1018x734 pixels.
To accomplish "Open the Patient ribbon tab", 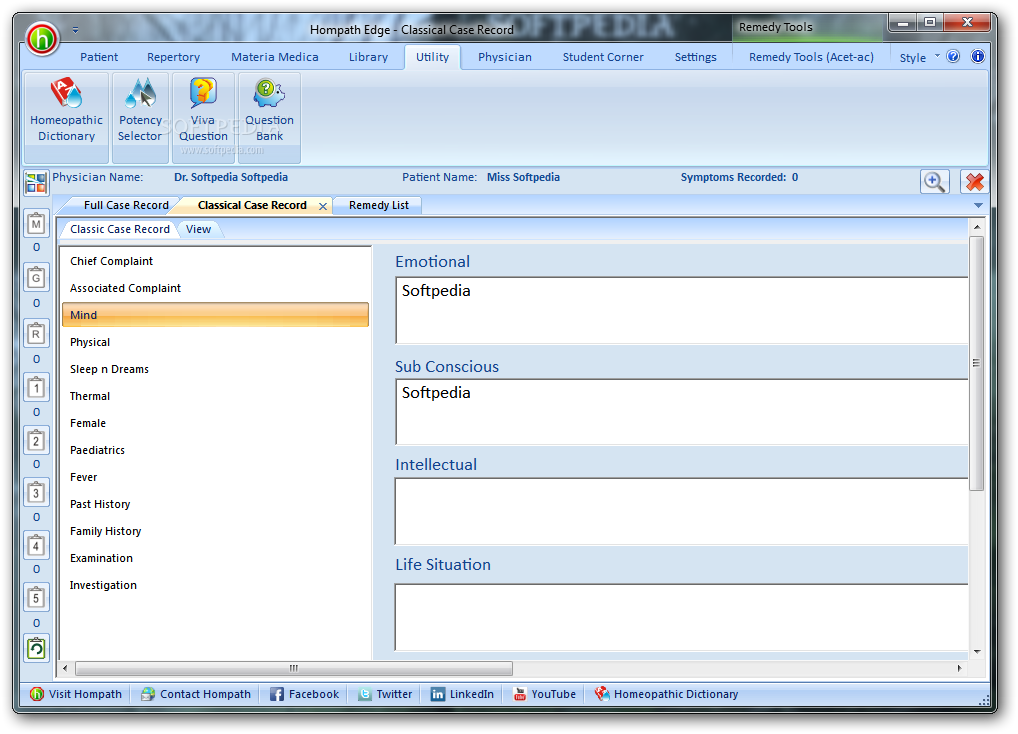I will tap(99, 57).
